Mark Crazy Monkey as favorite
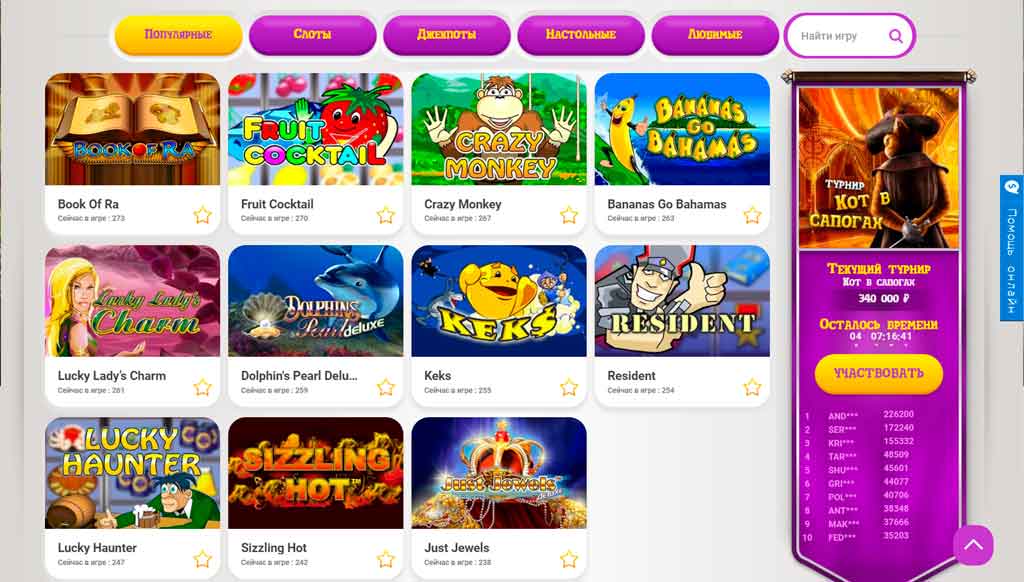This screenshot has height=582, width=1024. click(569, 215)
